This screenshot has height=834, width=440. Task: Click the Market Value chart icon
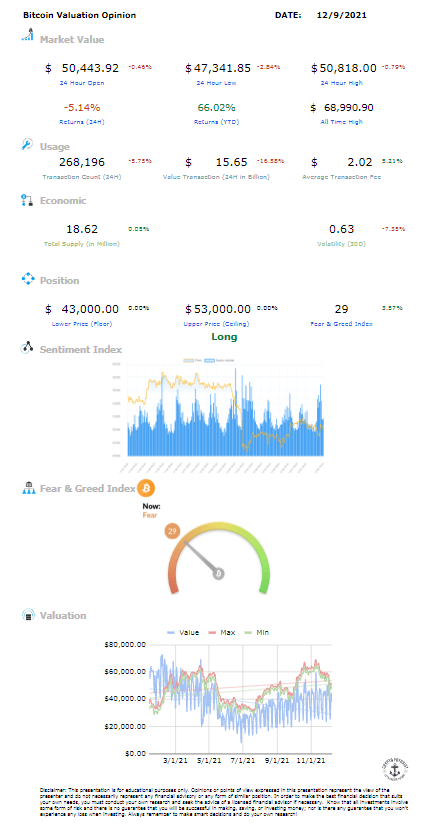(x=27, y=36)
